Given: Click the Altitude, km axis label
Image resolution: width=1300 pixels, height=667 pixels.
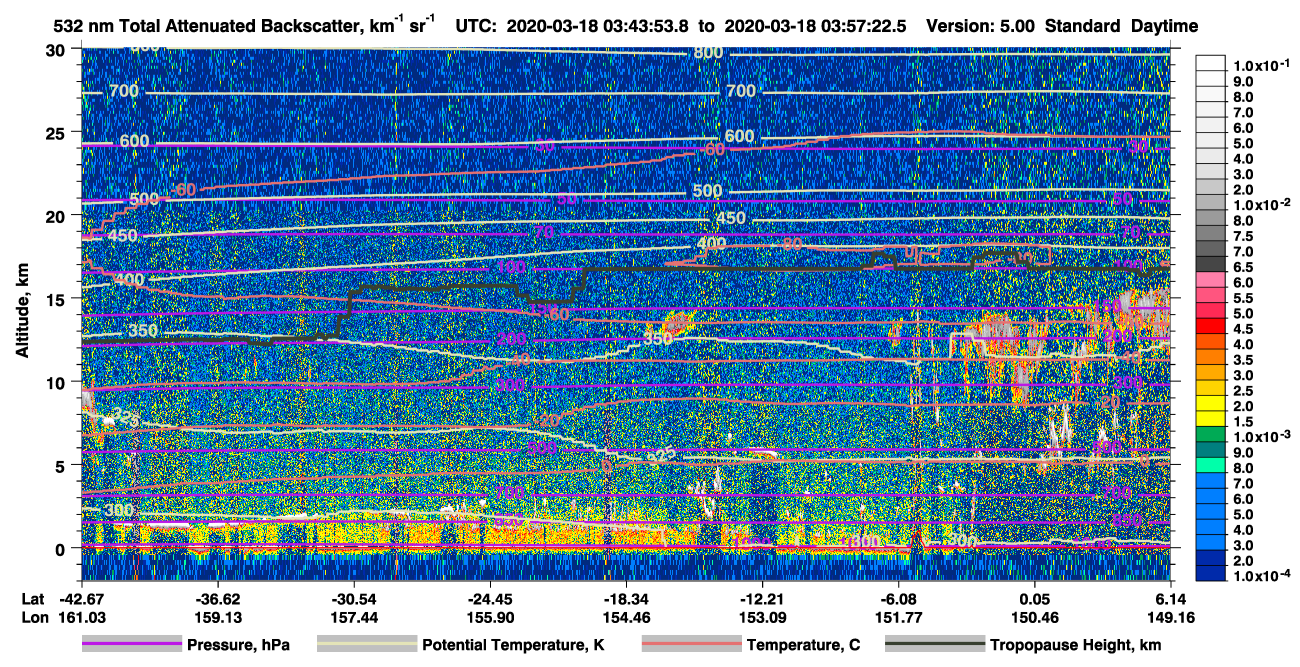Looking at the screenshot, I should click(23, 311).
